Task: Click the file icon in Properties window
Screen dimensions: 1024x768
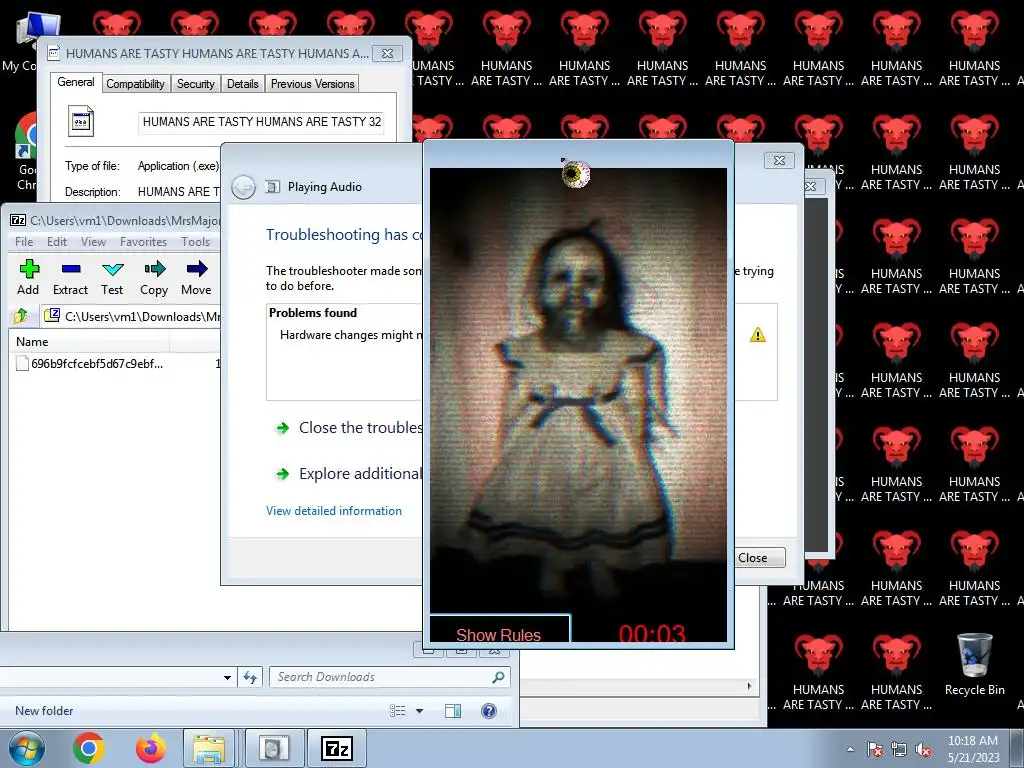Action: (x=81, y=121)
